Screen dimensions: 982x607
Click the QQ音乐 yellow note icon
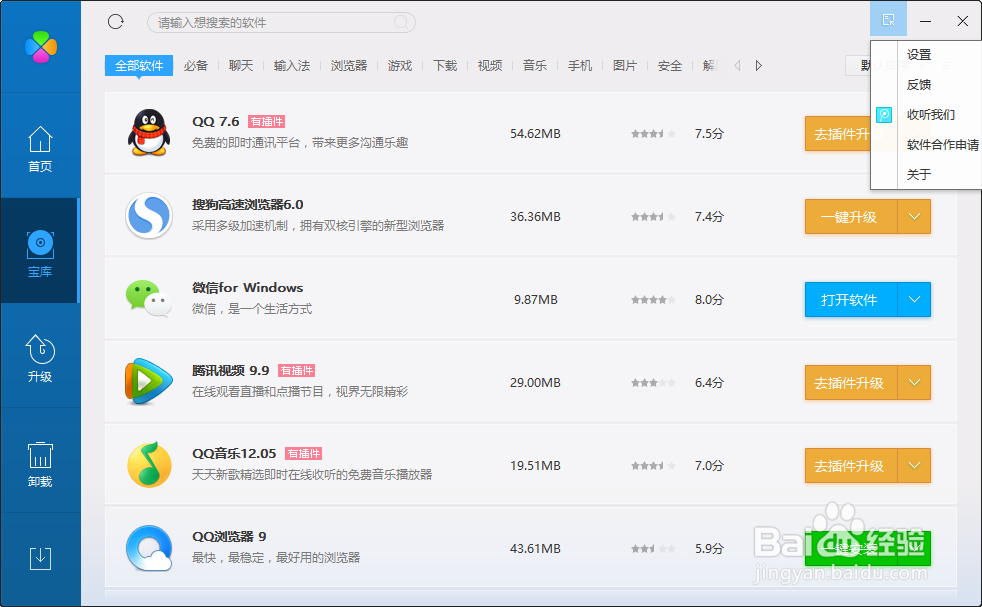click(x=149, y=465)
